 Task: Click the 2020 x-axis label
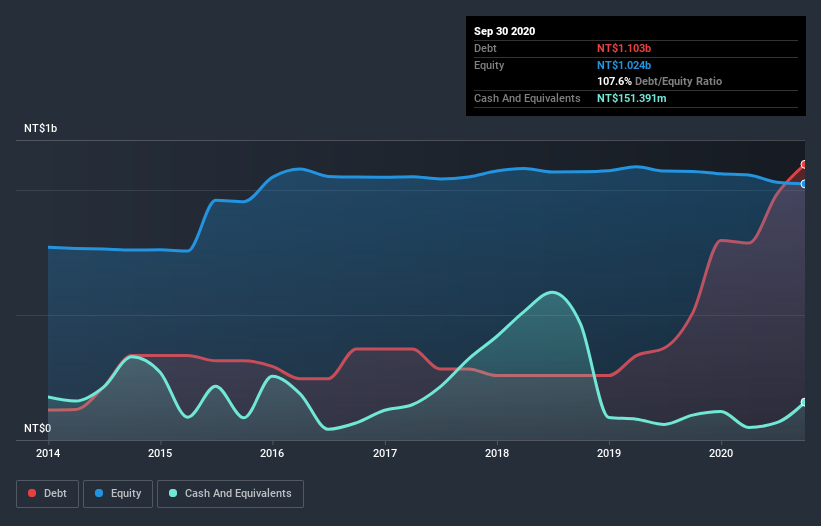coord(721,453)
